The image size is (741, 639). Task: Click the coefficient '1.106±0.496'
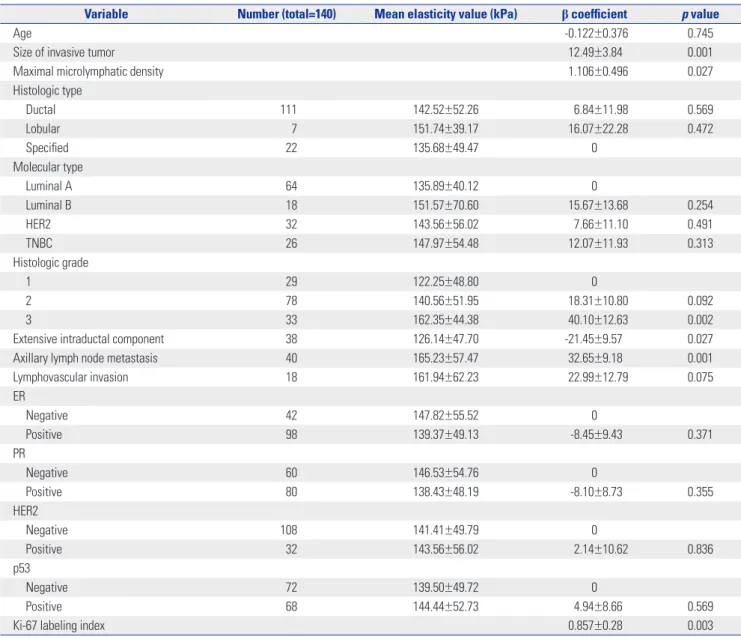click(598, 72)
